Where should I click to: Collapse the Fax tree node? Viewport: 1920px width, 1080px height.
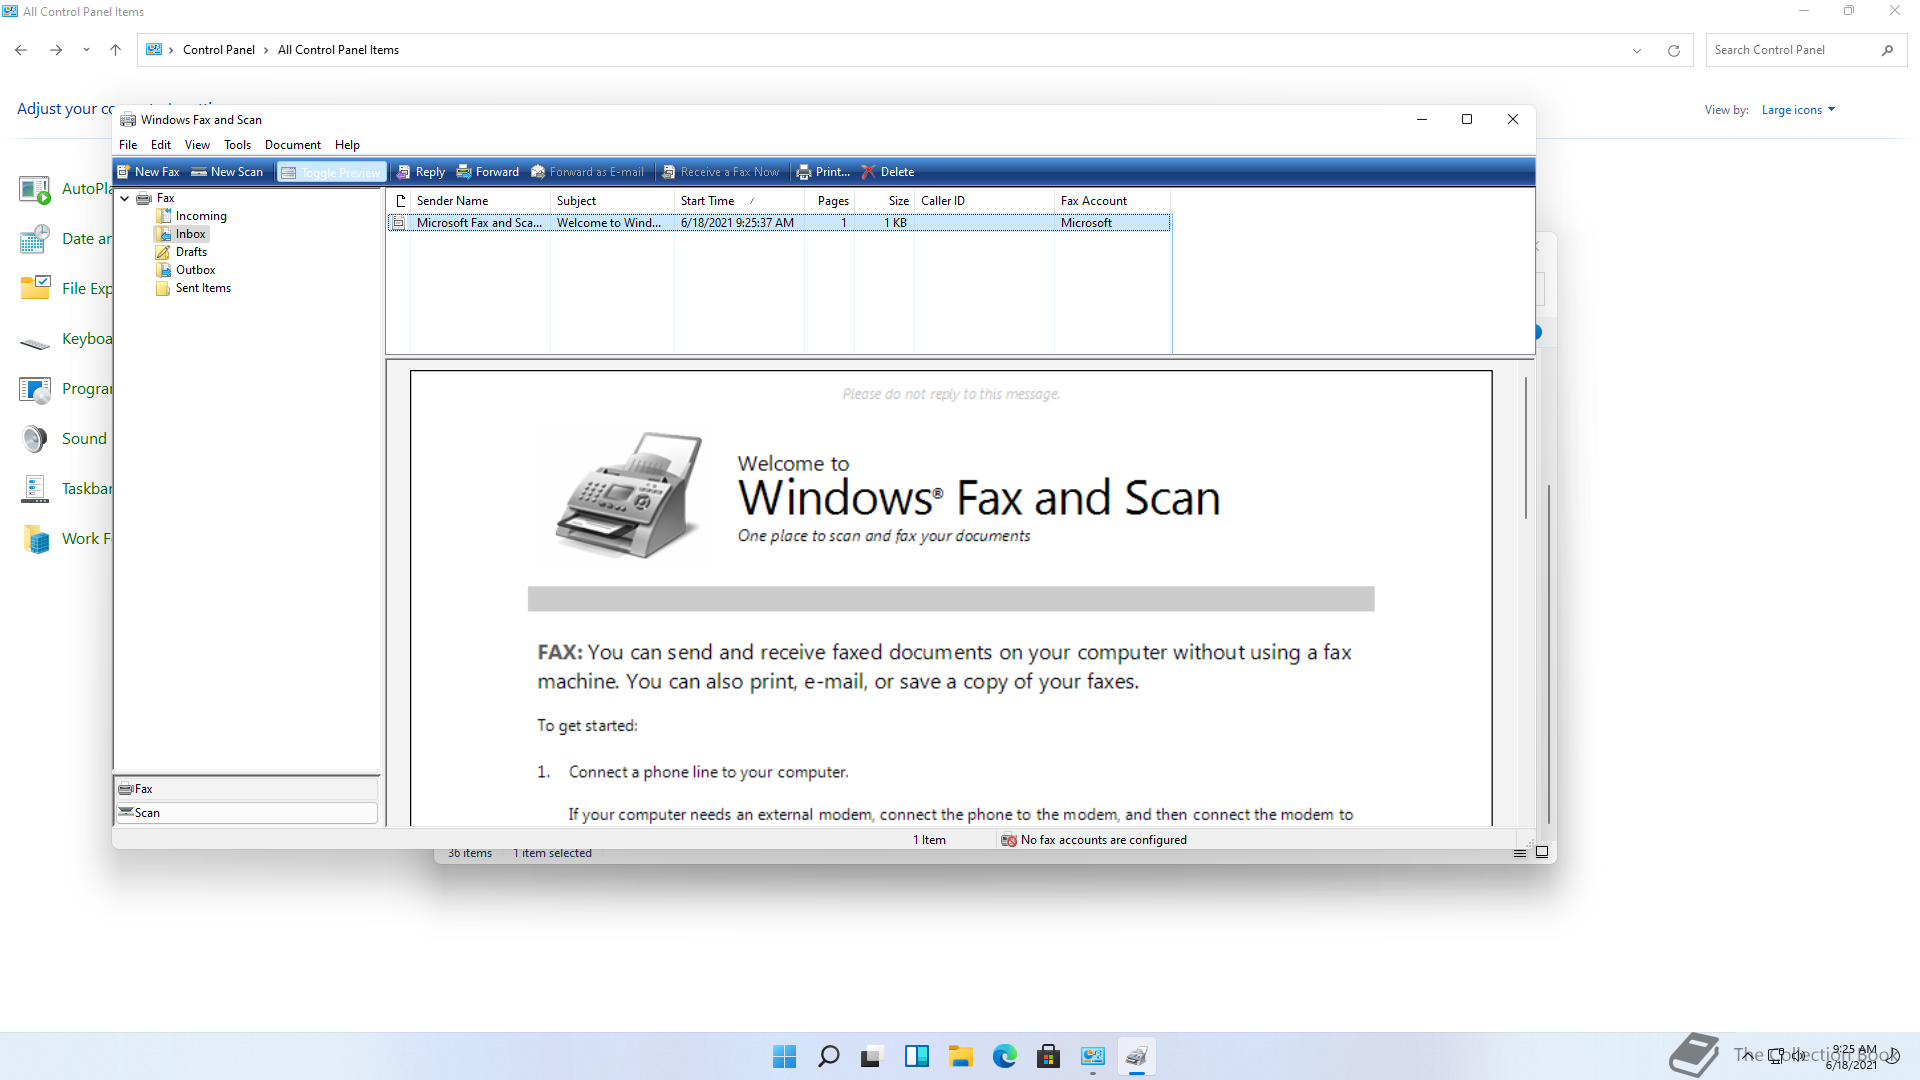point(125,198)
